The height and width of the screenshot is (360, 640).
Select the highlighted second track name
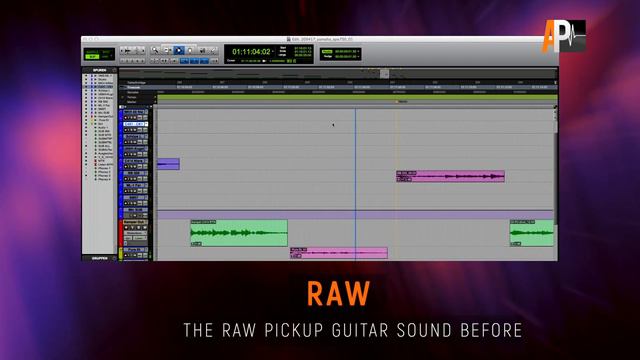135,124
